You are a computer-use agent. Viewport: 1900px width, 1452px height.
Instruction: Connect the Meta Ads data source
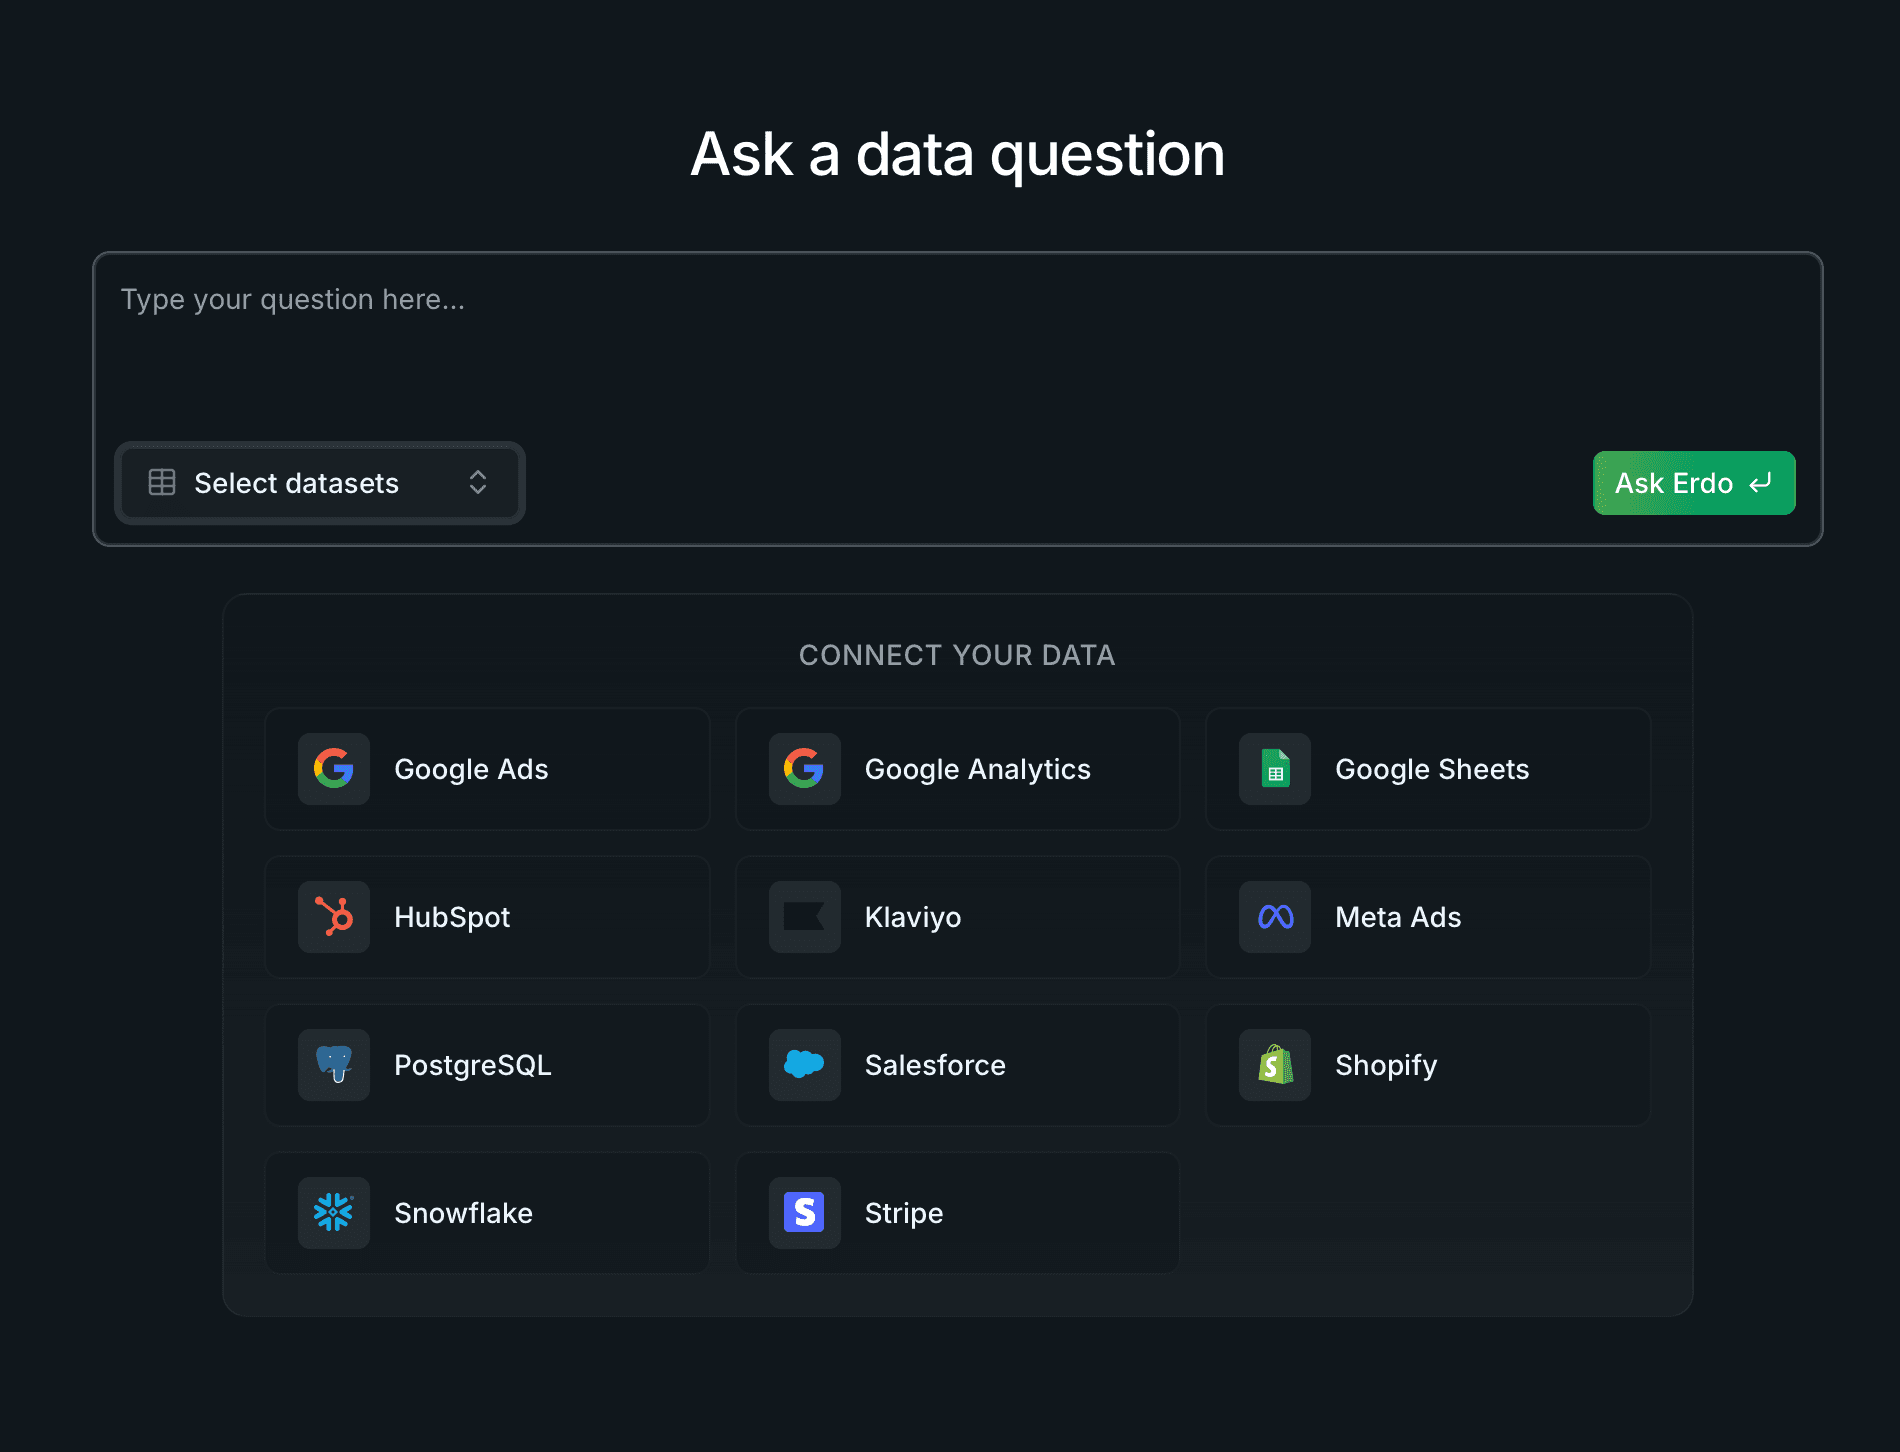[1427, 917]
